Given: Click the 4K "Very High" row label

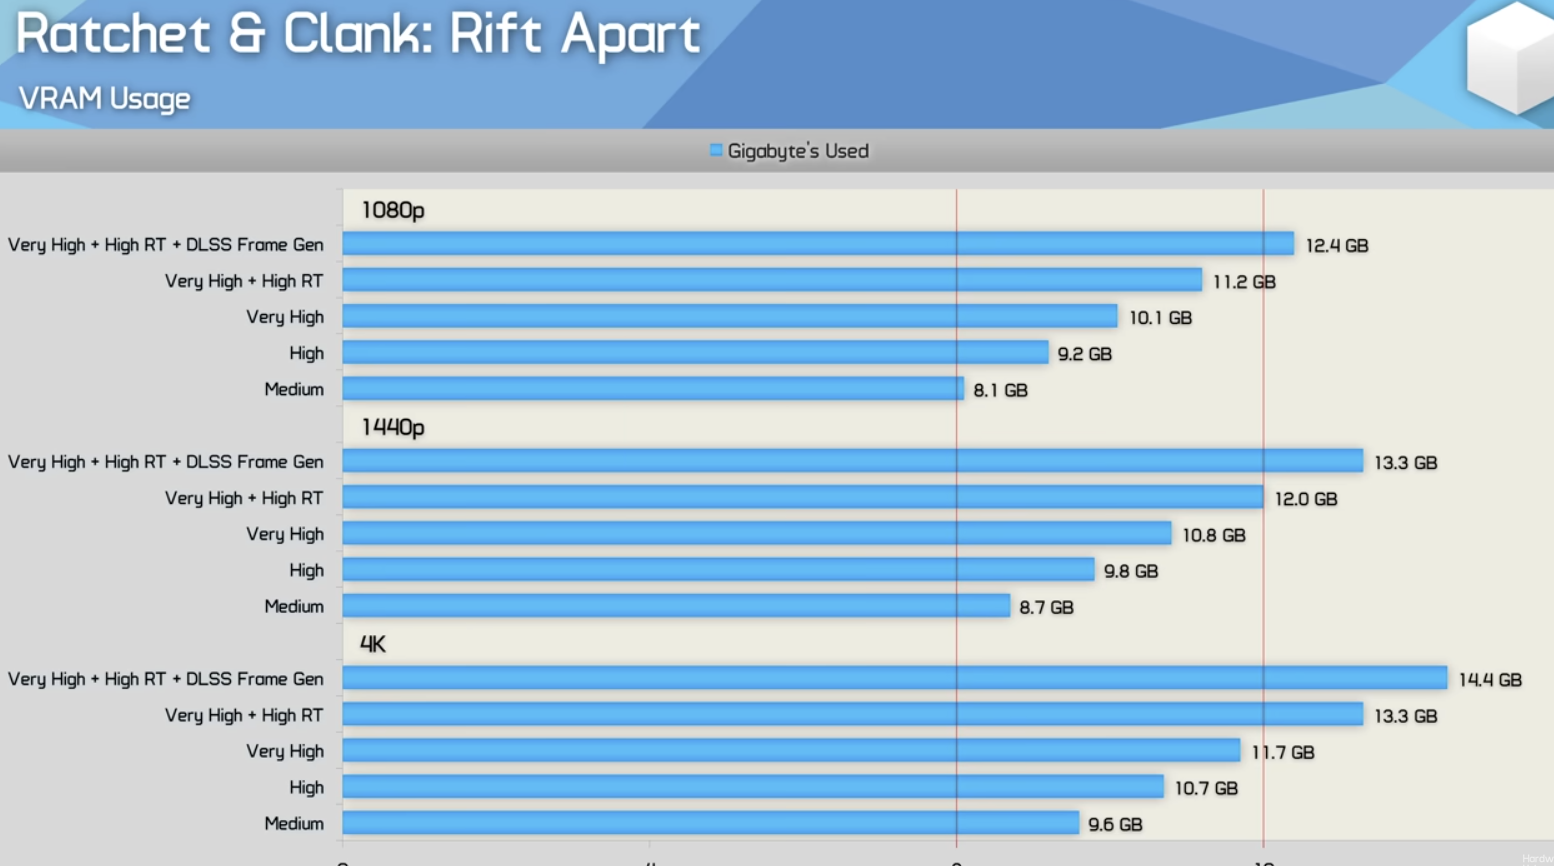Looking at the screenshot, I should (x=285, y=751).
